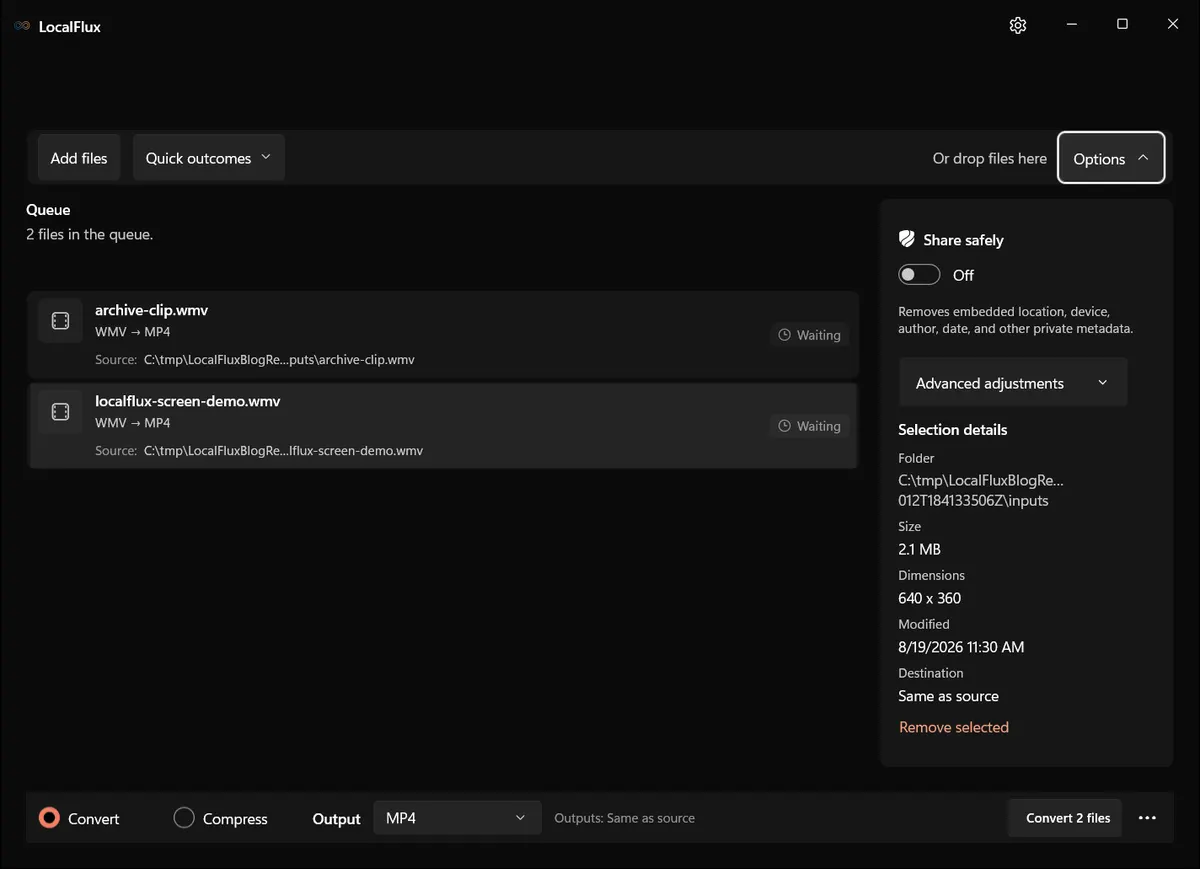Click the '8/19/2026 11:30 AM' modified date
The height and width of the screenshot is (869, 1200).
[961, 647]
